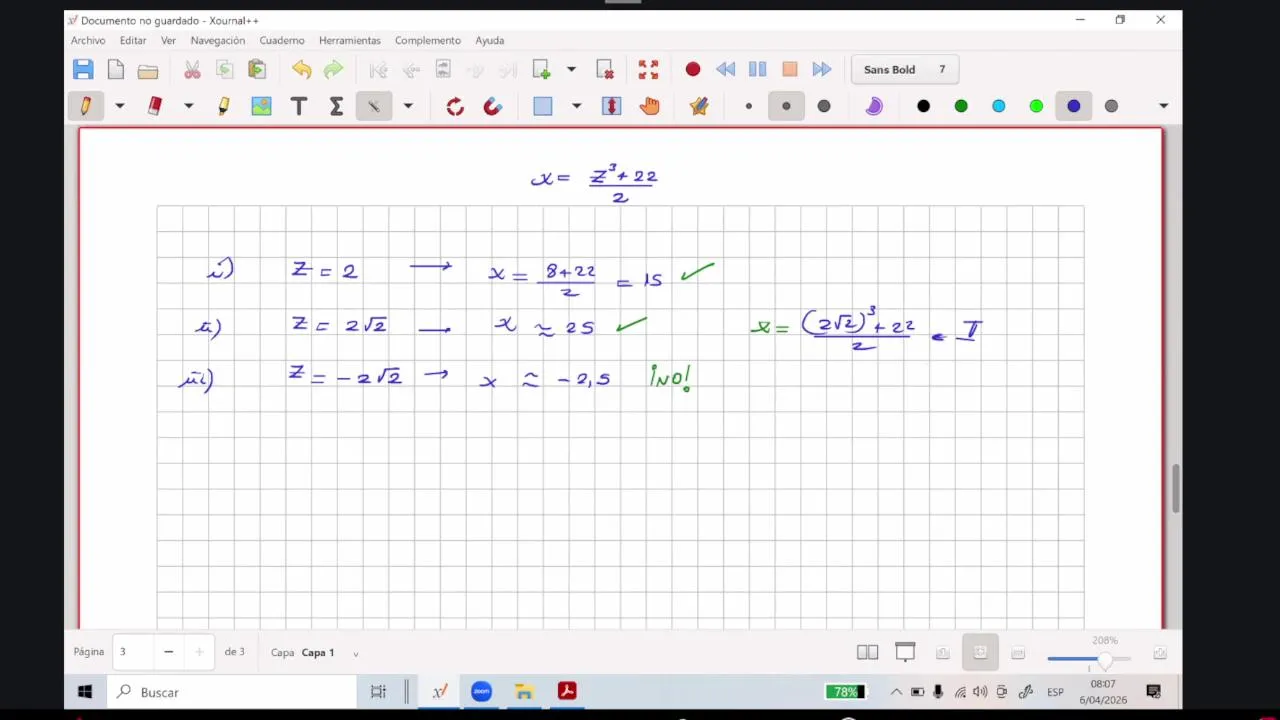The image size is (1280, 720).
Task: Expand the ruler drawing-type dropdown arrow
Action: coord(408,106)
